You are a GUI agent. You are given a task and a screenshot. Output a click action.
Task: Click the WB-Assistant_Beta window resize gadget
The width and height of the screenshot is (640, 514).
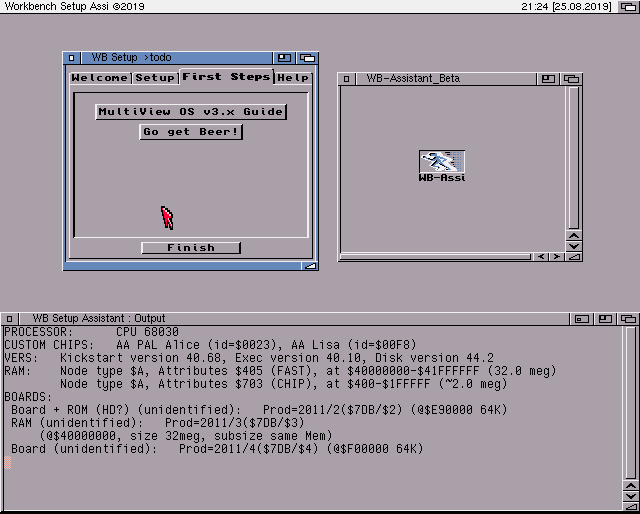573,257
